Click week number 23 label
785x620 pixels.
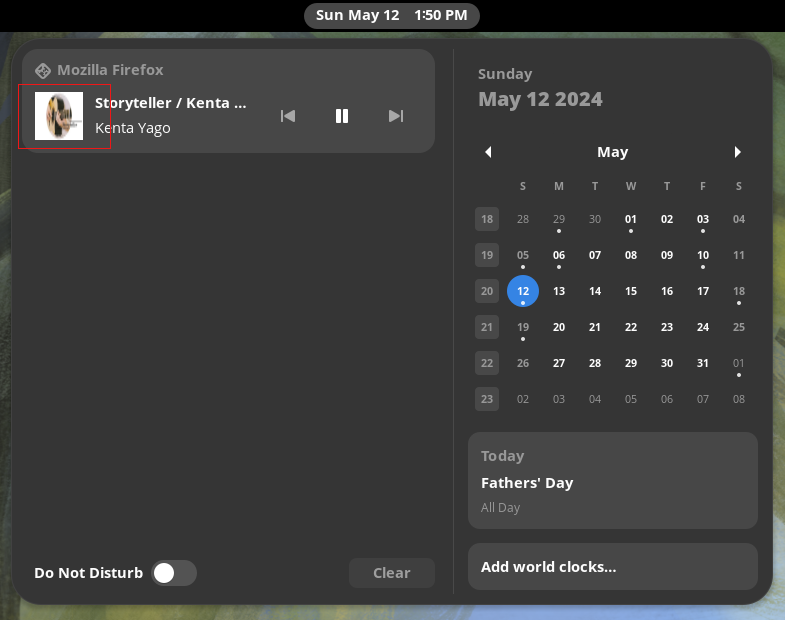click(x=487, y=399)
